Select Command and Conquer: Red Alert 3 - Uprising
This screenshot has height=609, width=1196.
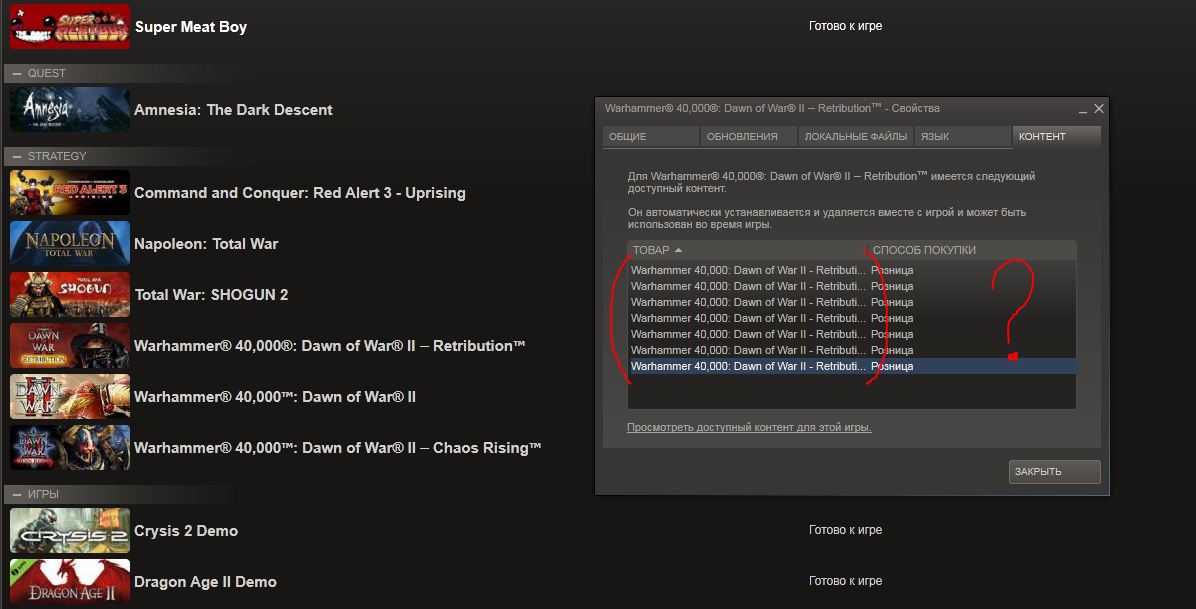tap(300, 193)
